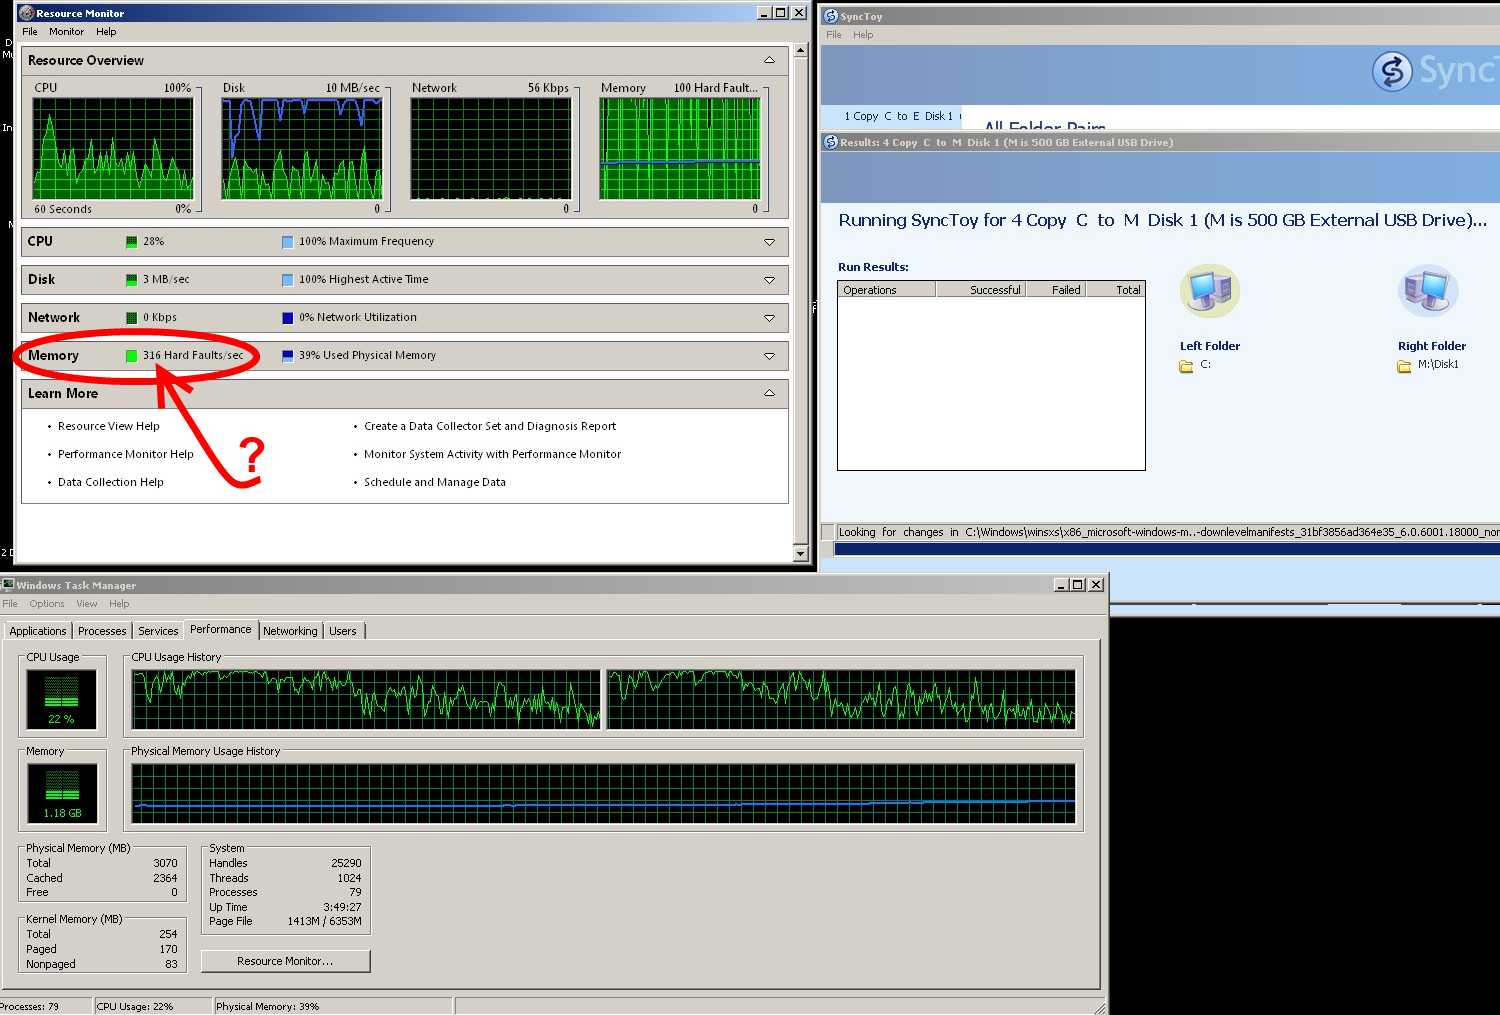The height and width of the screenshot is (1015, 1500).
Task: Open the Data Collection Help link
Action: (x=111, y=482)
